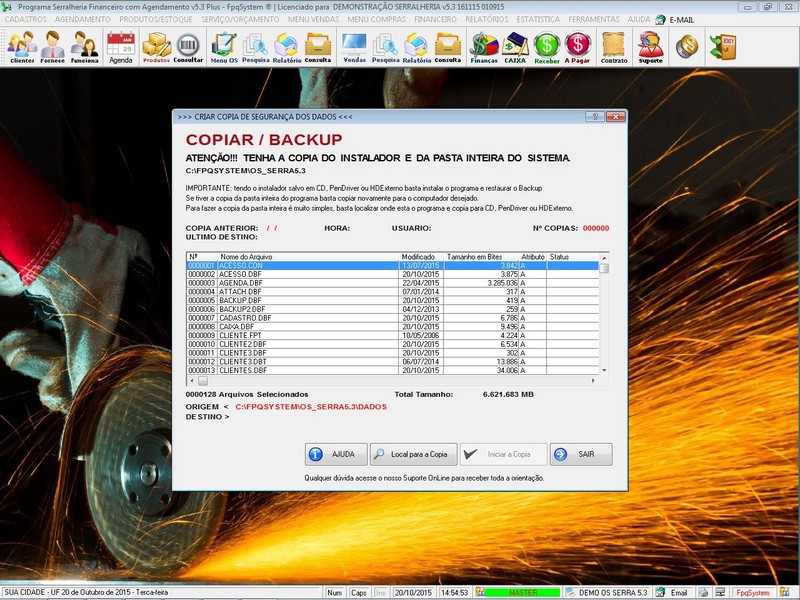Image resolution: width=800 pixels, height=600 pixels.
Task: Select the BACKUP.DBF file row
Action: 392,301
